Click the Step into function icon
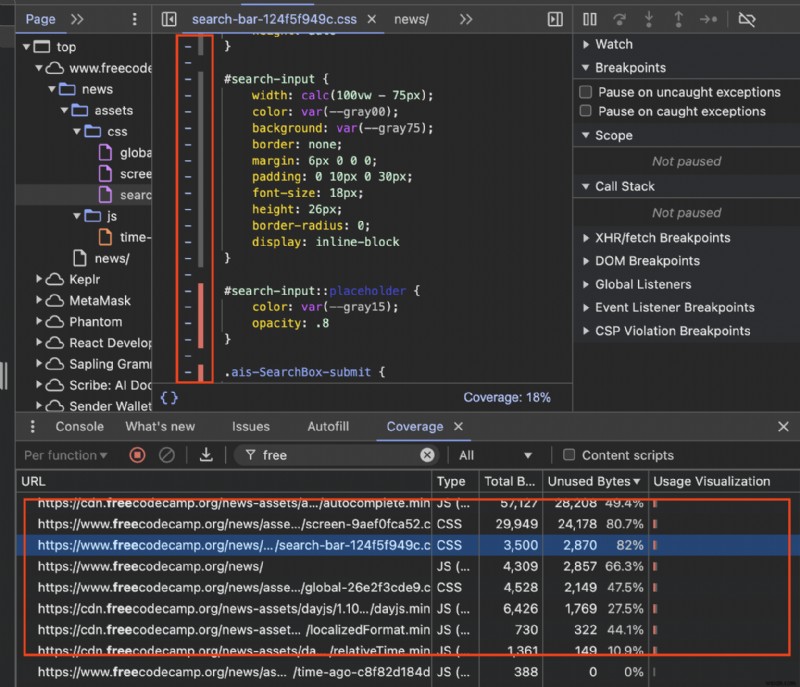Viewport: 800px width, 687px height. click(x=649, y=19)
